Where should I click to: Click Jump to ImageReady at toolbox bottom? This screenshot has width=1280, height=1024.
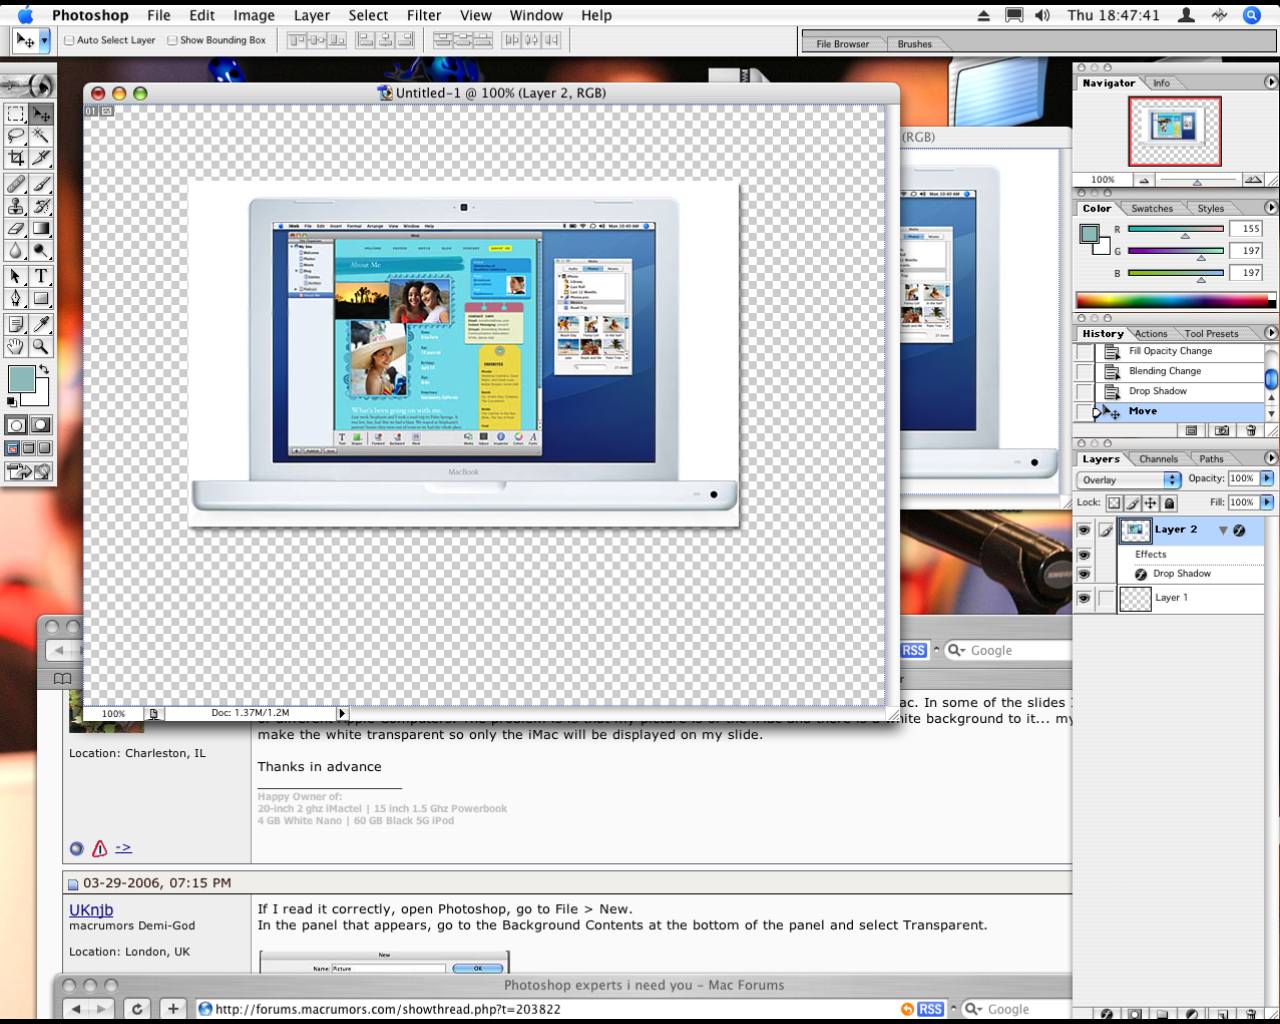[28, 471]
